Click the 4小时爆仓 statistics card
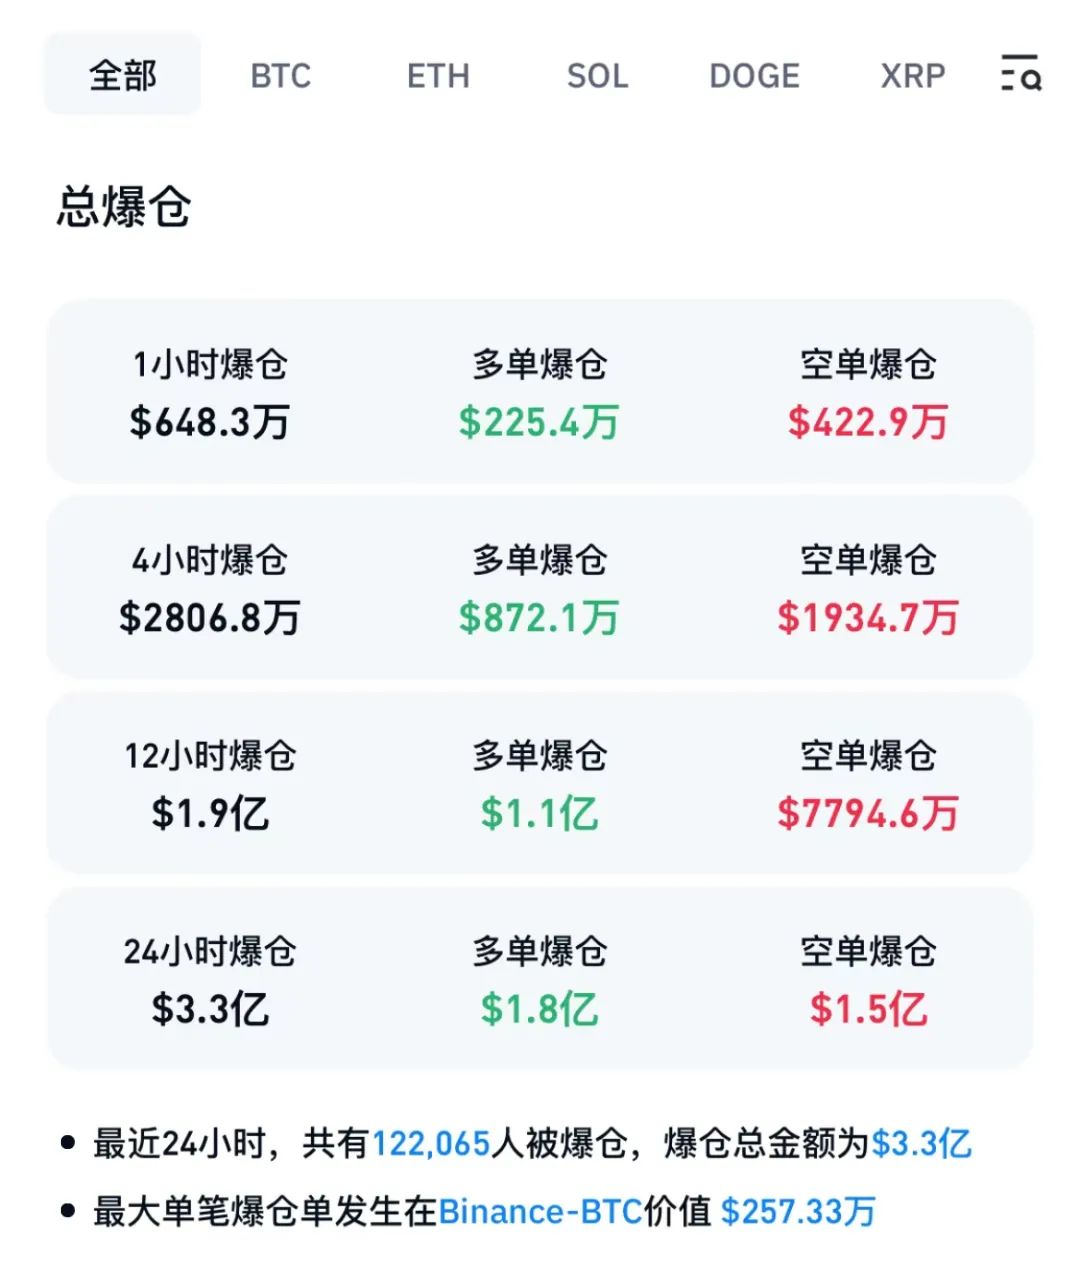 point(540,588)
